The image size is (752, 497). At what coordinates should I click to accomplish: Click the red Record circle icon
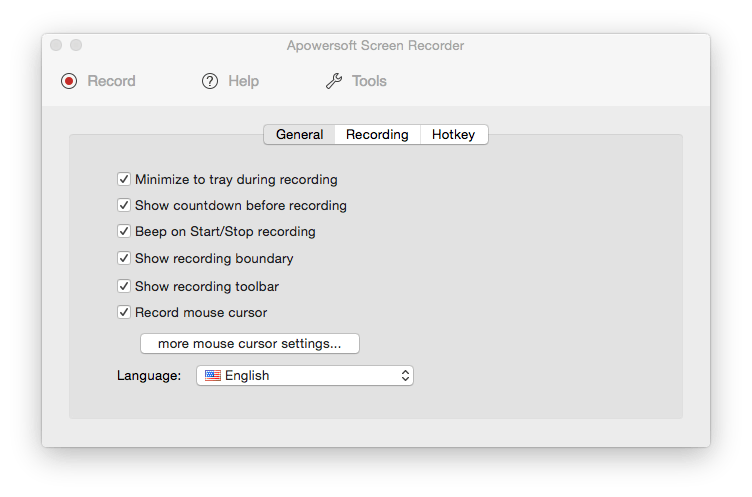69,81
